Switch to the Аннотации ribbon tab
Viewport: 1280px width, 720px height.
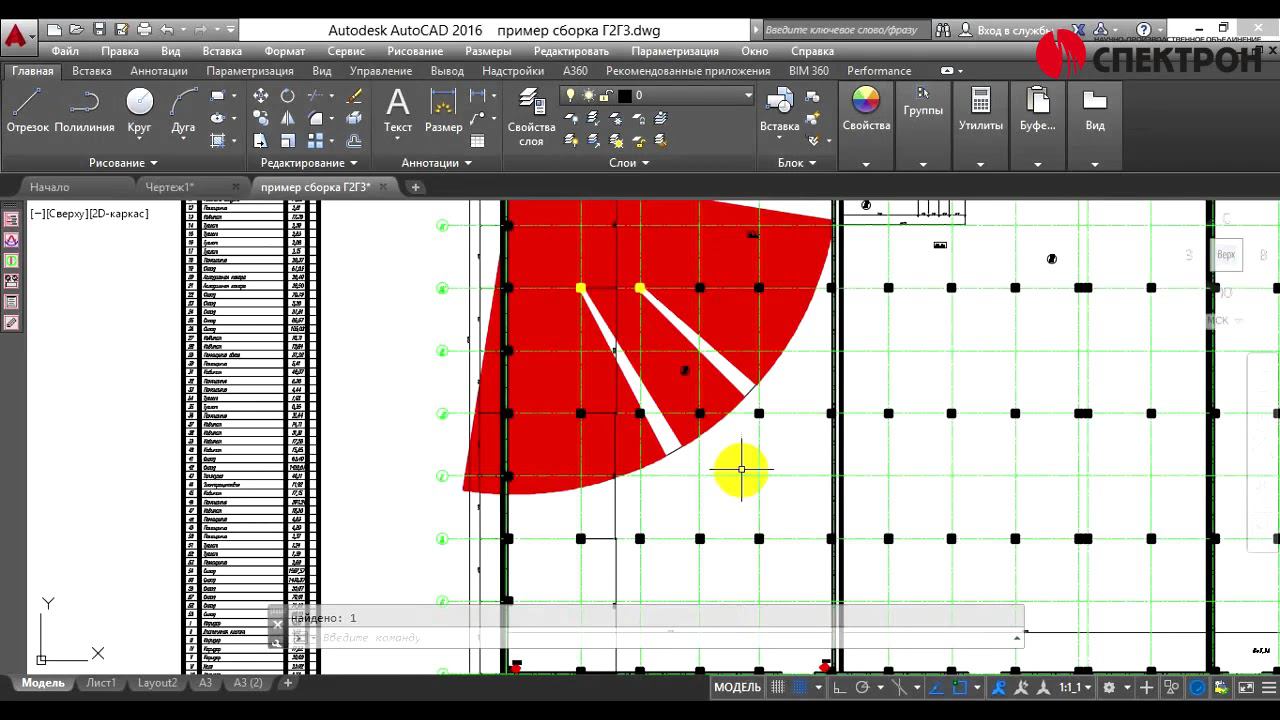pyautogui.click(x=159, y=71)
